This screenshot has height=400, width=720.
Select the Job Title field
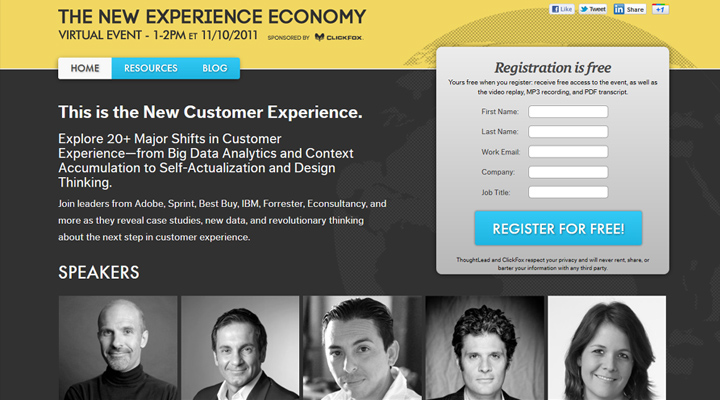[x=568, y=192]
